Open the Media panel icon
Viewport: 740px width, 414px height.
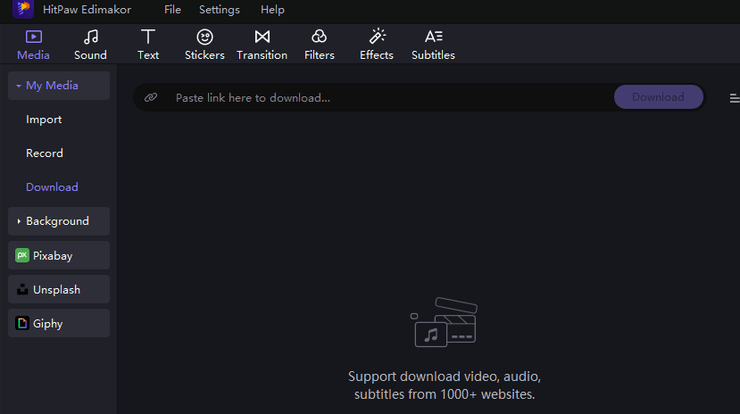(x=33, y=37)
